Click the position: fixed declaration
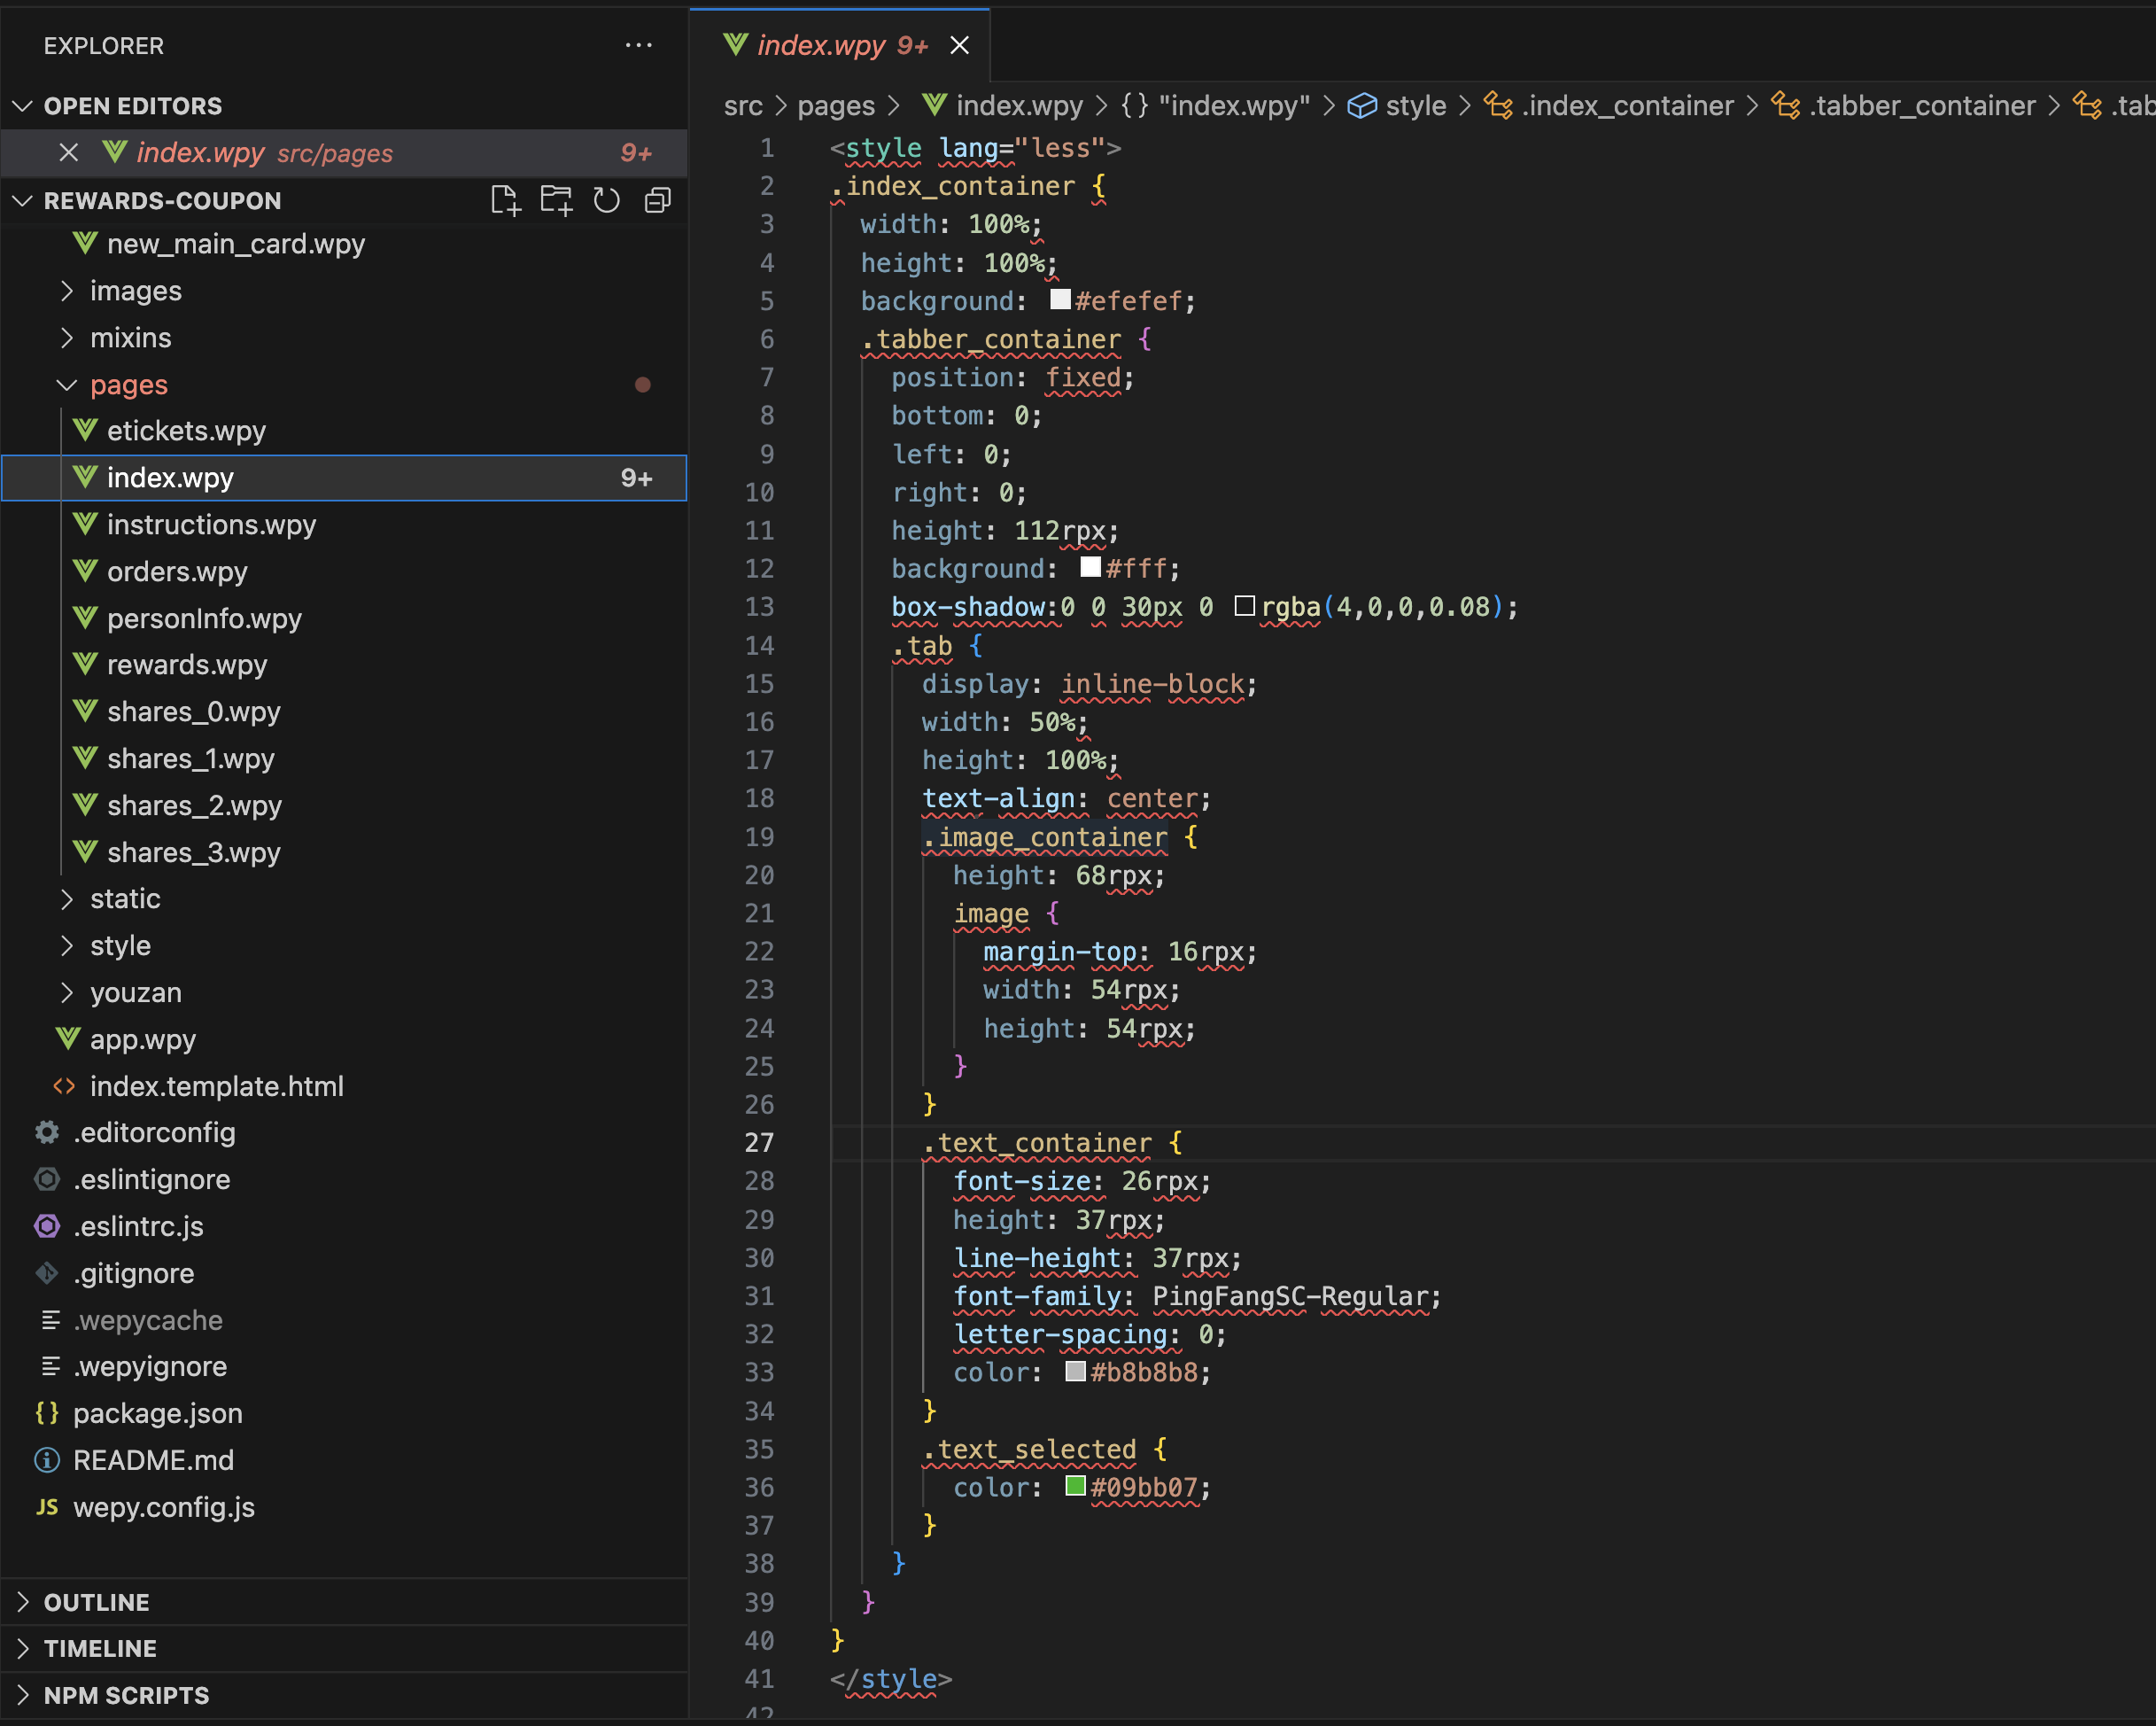The width and height of the screenshot is (2156, 1726). coord(1013,378)
